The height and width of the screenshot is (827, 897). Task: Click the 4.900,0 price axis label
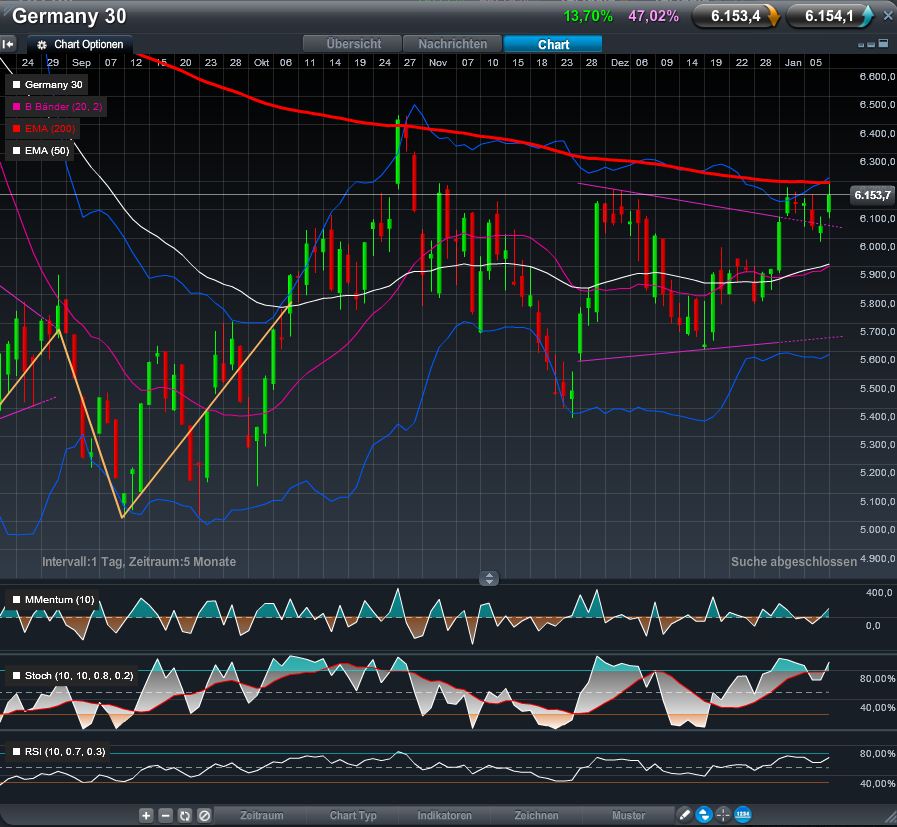coord(877,558)
